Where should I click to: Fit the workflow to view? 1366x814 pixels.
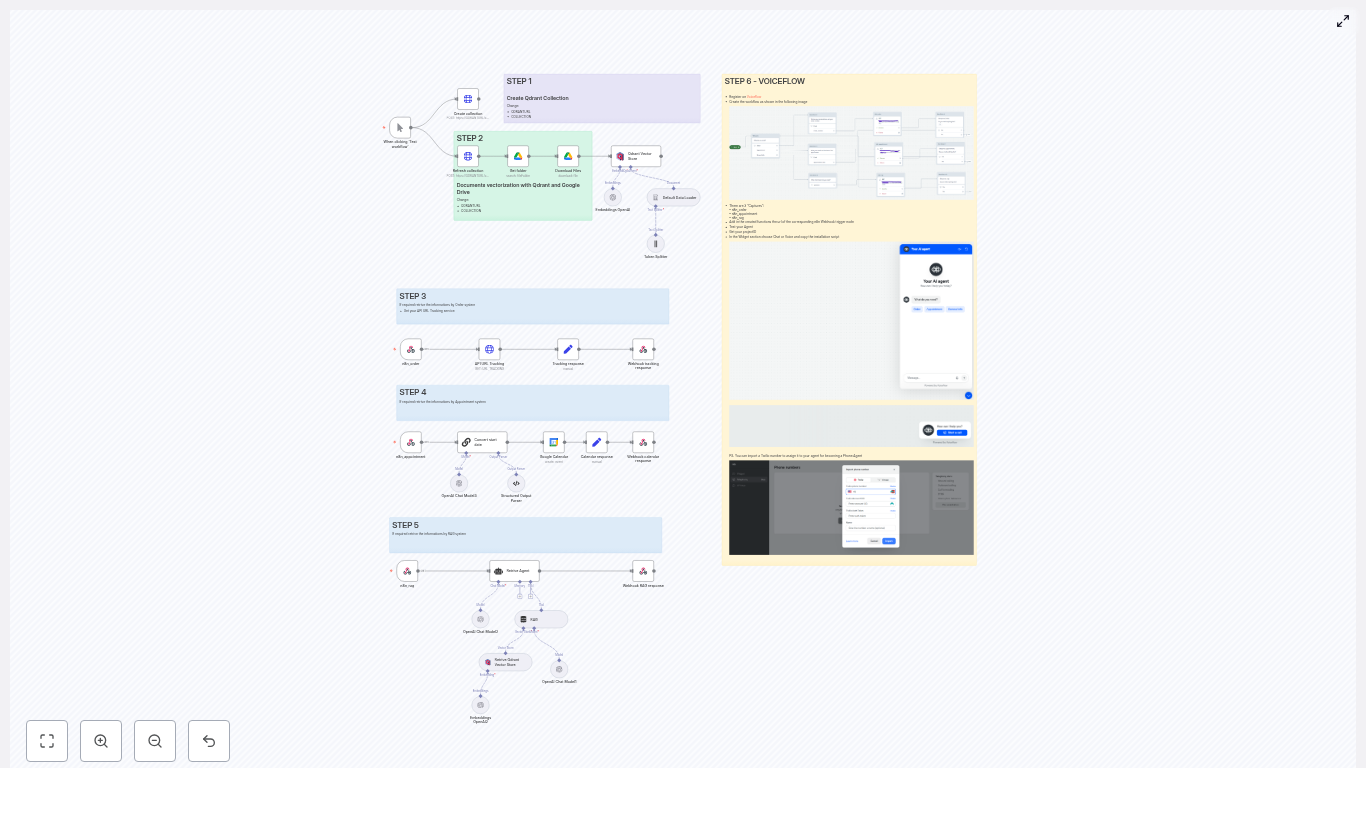pyautogui.click(x=47, y=741)
